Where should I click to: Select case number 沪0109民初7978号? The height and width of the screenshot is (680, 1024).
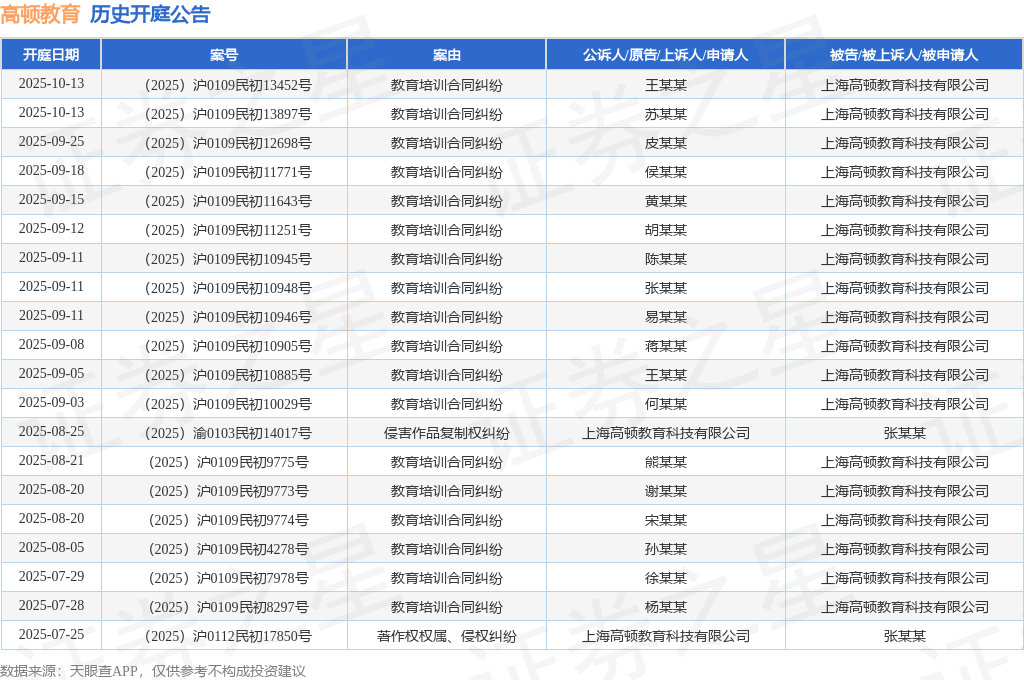click(228, 578)
